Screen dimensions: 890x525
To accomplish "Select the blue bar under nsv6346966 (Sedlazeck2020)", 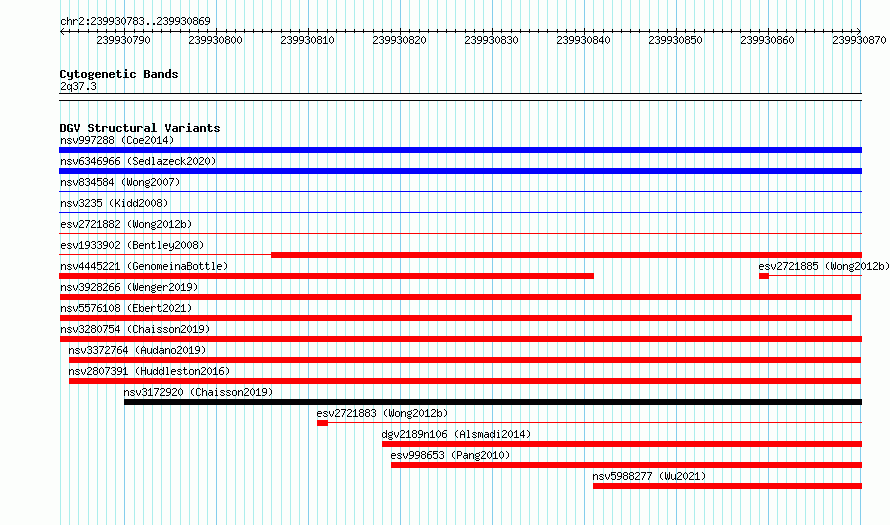I will click(460, 171).
